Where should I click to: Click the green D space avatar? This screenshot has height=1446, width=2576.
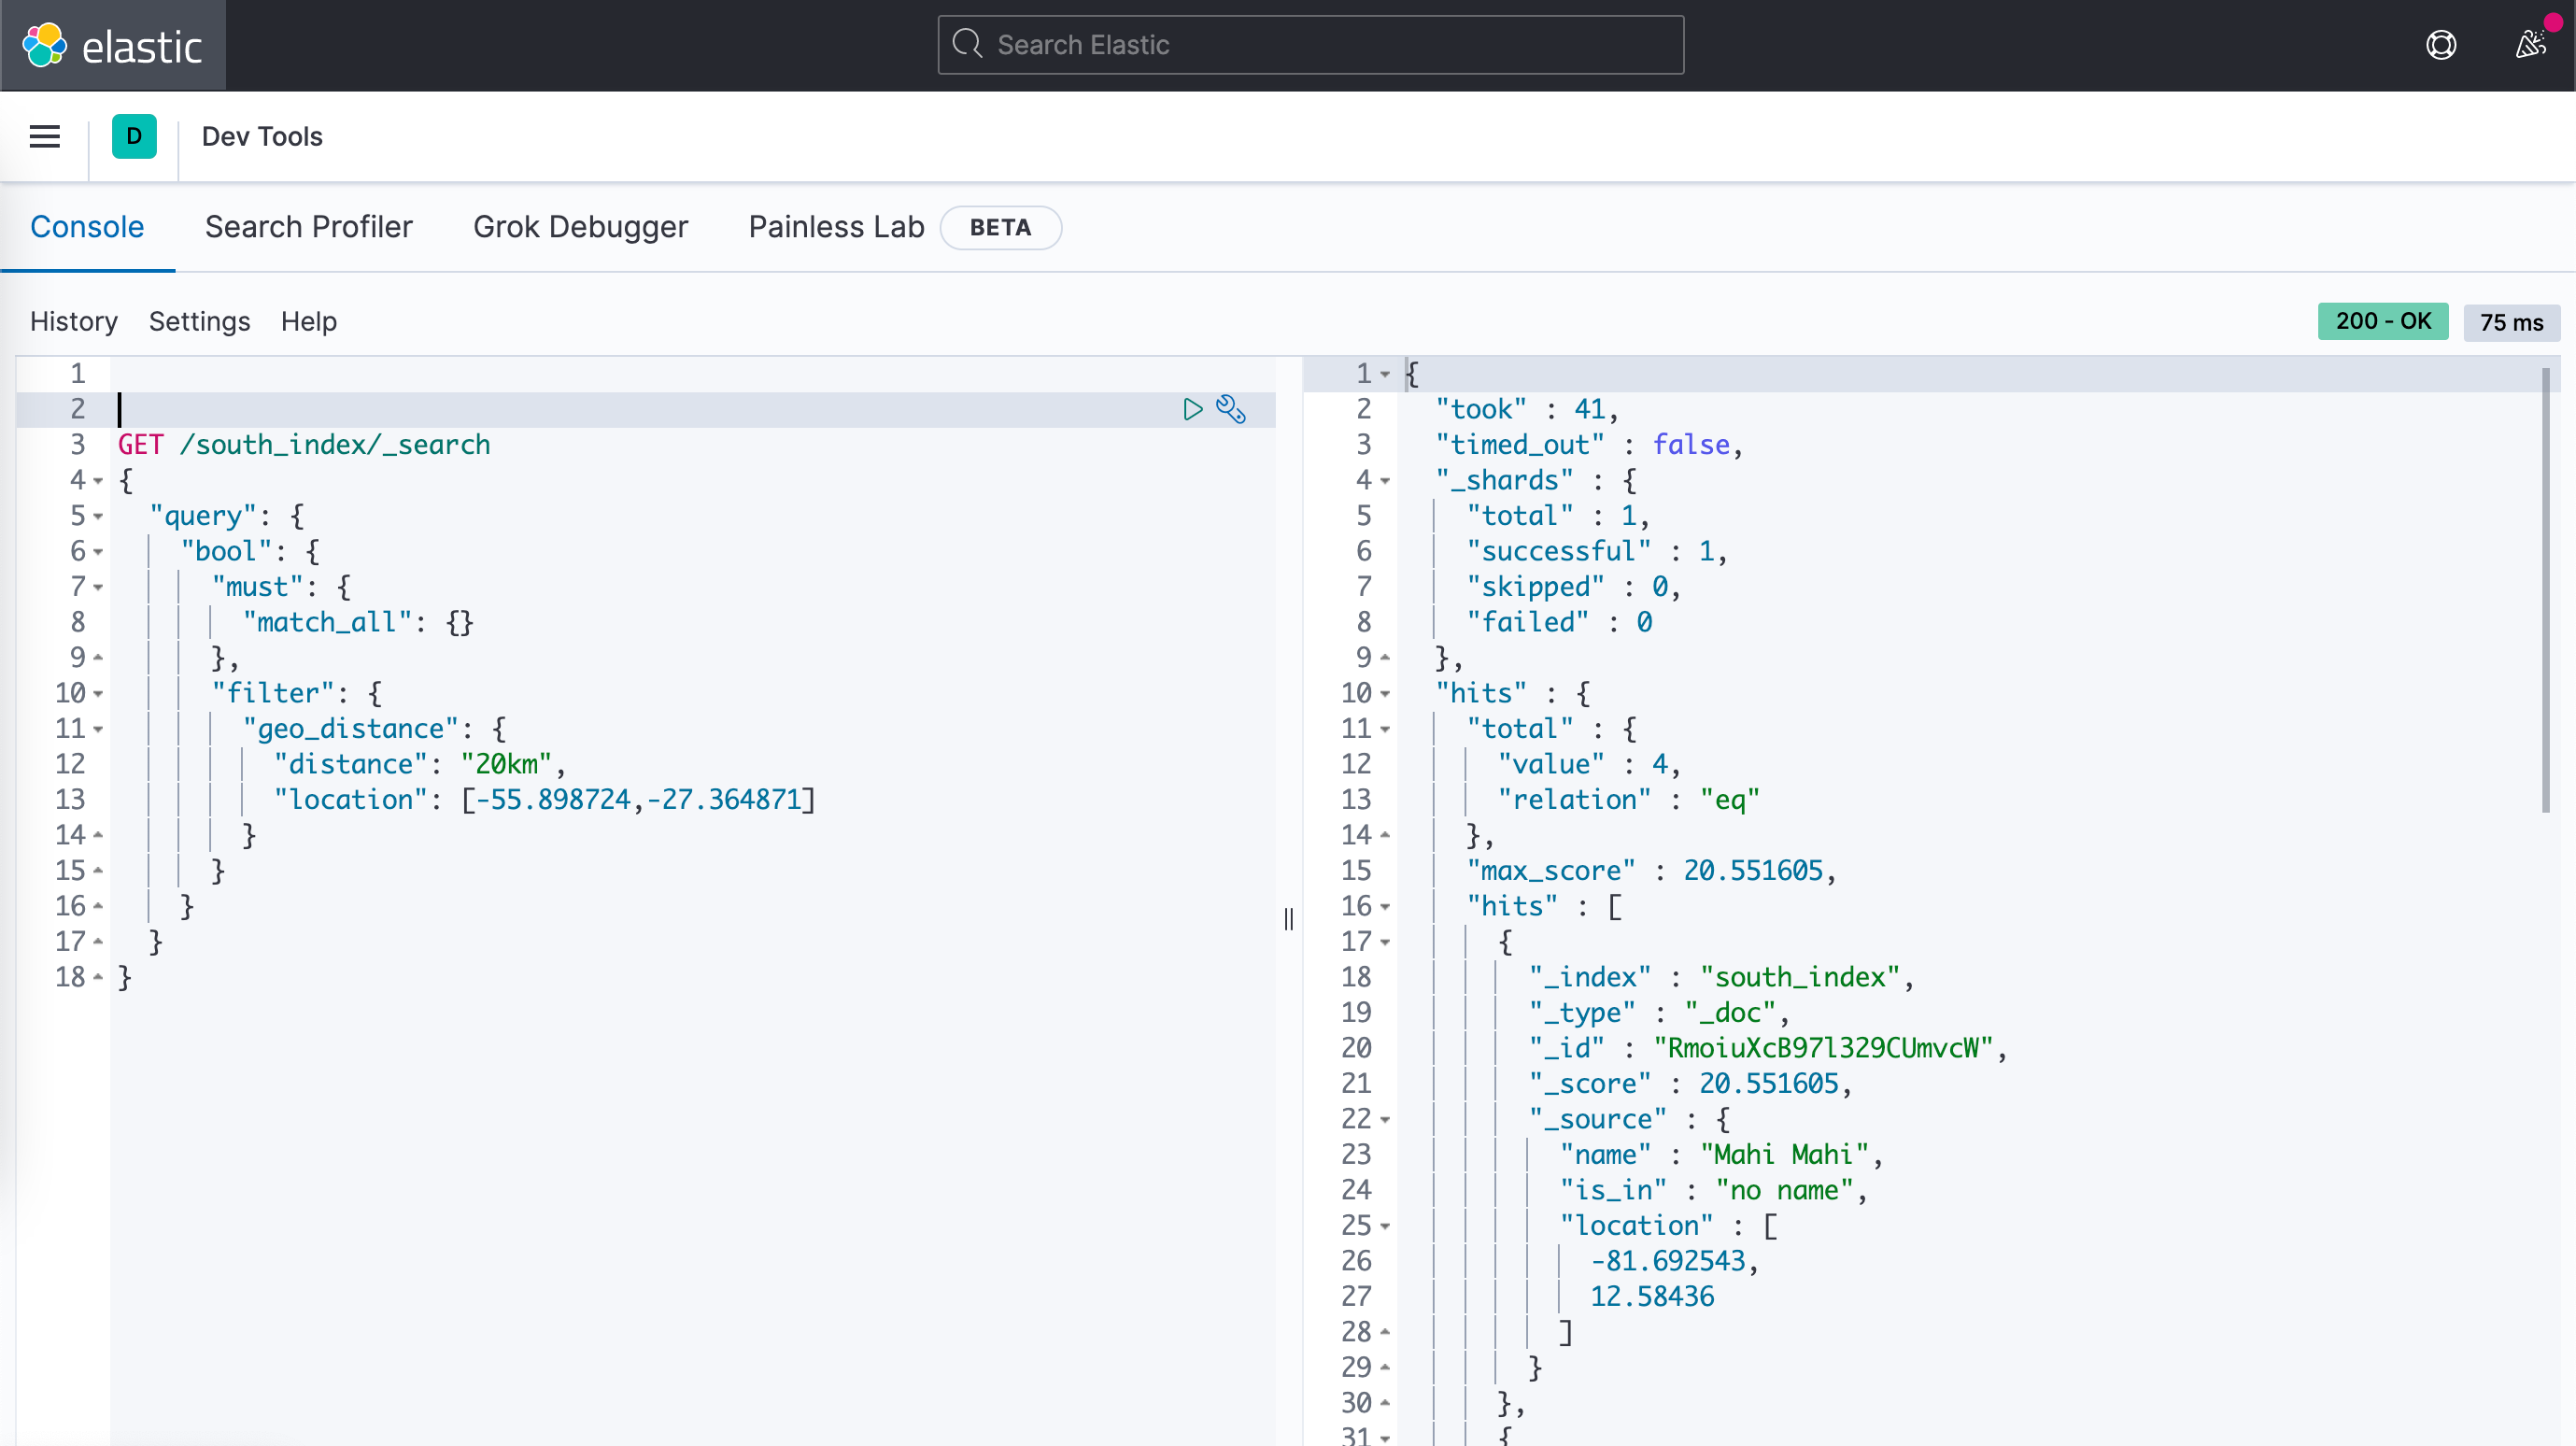coord(134,136)
